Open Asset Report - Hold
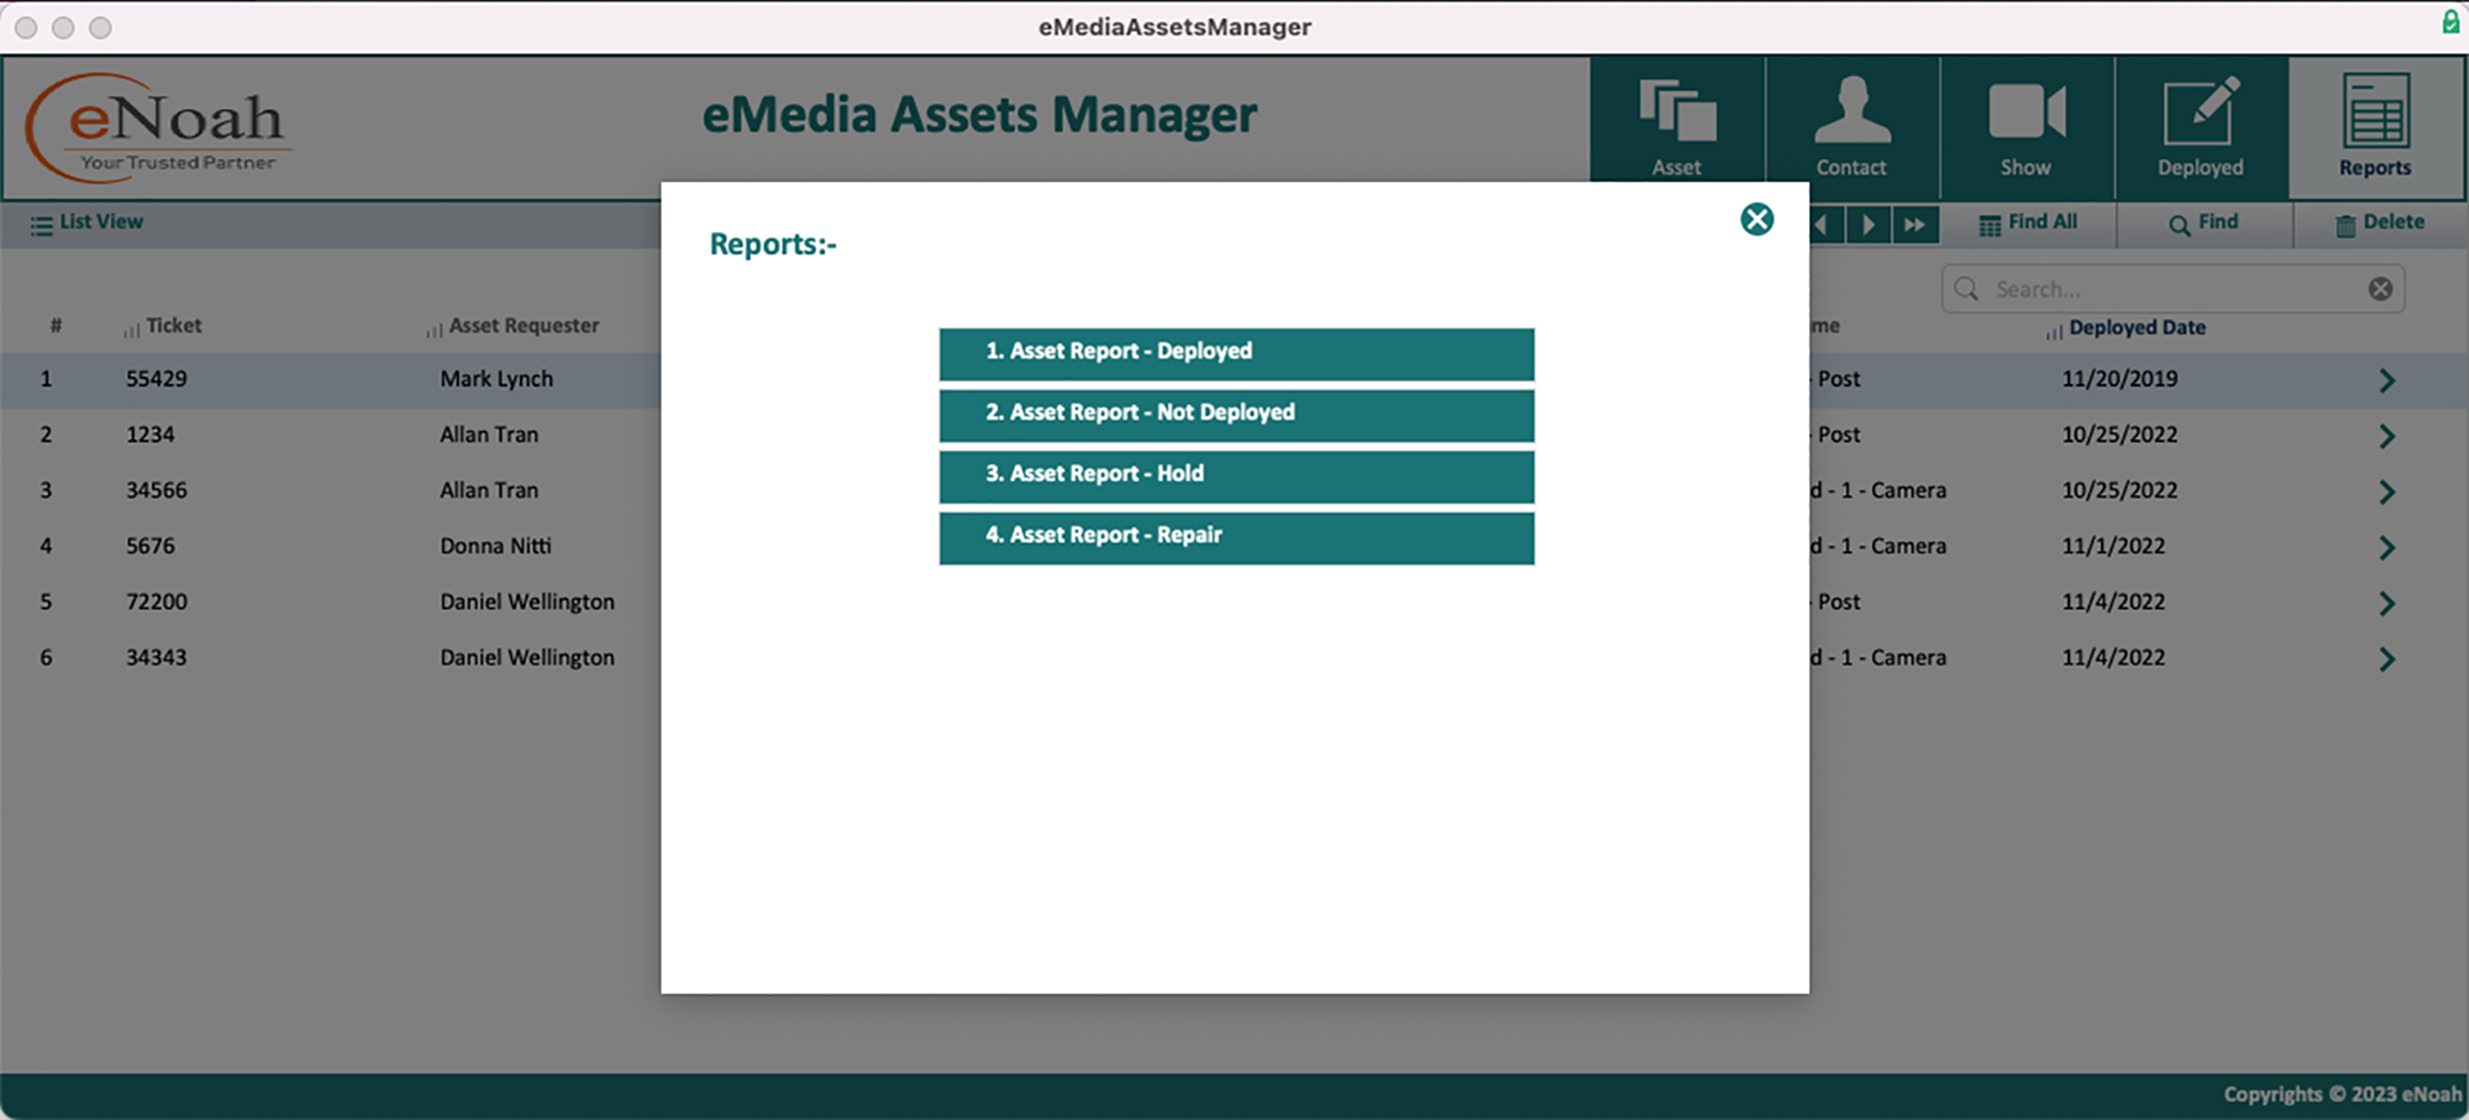 1236,476
